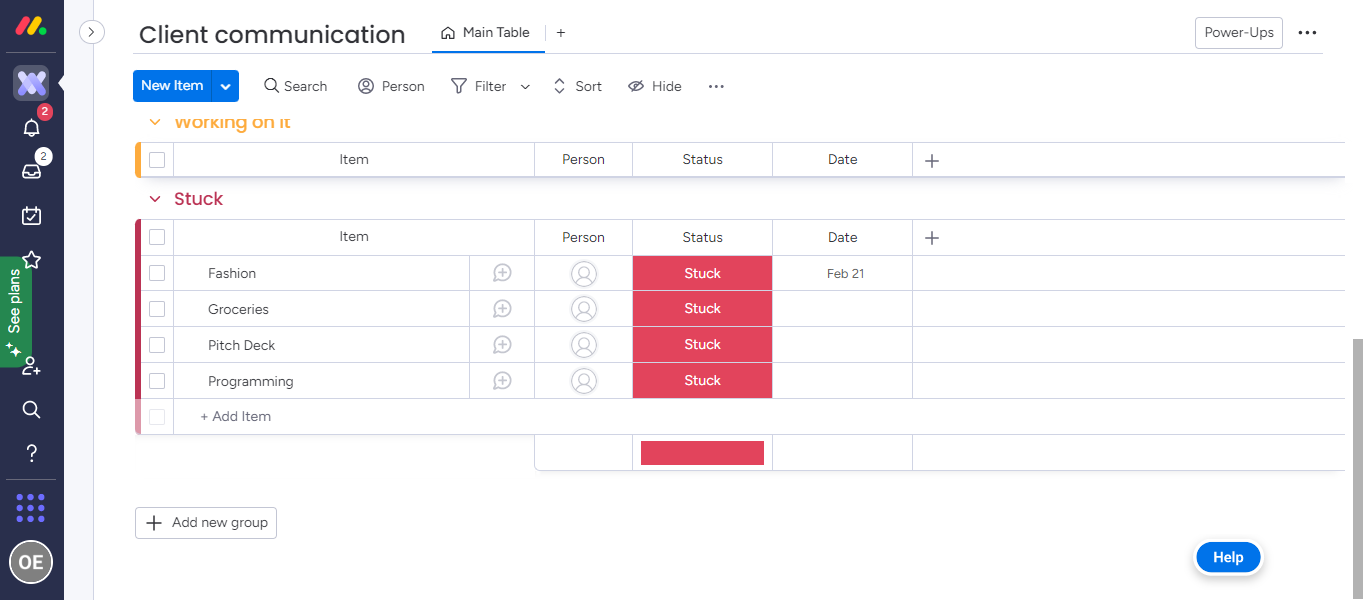Open the apps grid icon

[x=31, y=508]
